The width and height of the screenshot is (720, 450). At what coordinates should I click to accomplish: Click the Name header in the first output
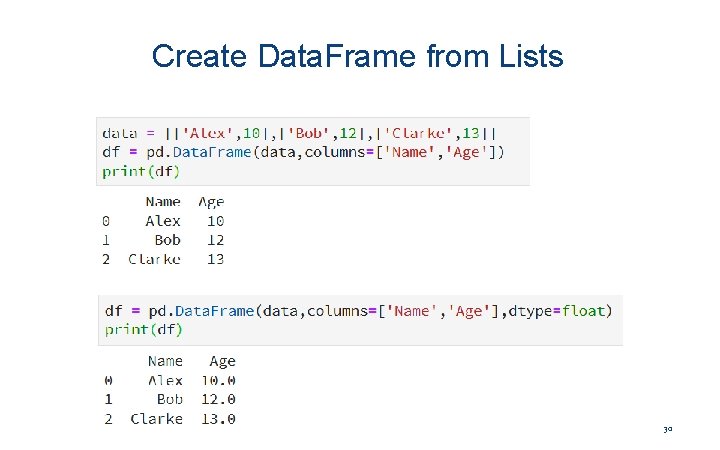[x=163, y=202]
